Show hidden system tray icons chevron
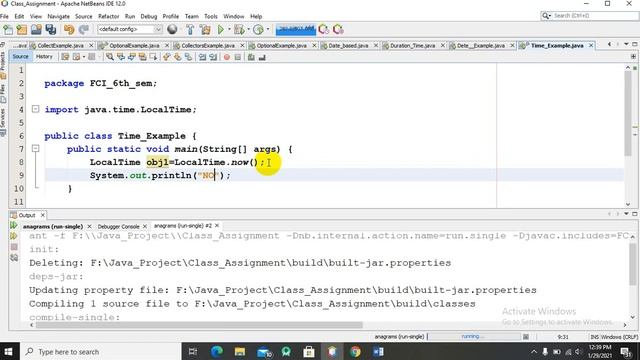Image resolution: width=640 pixels, height=360 pixels. [533, 351]
